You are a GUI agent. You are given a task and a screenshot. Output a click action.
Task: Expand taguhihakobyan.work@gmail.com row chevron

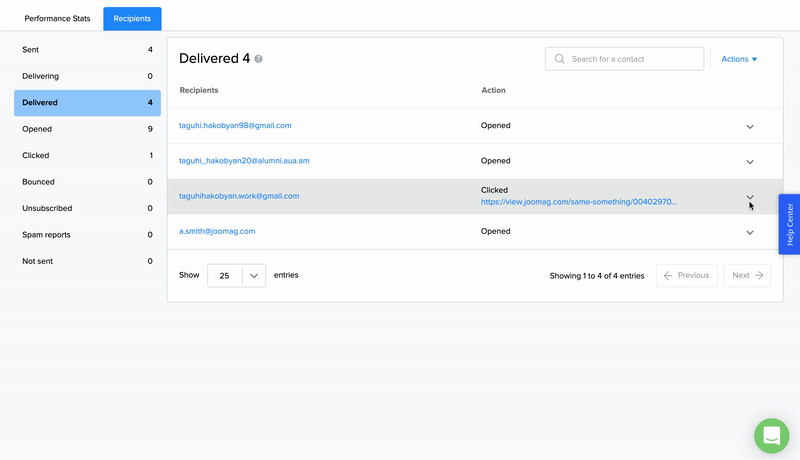750,196
